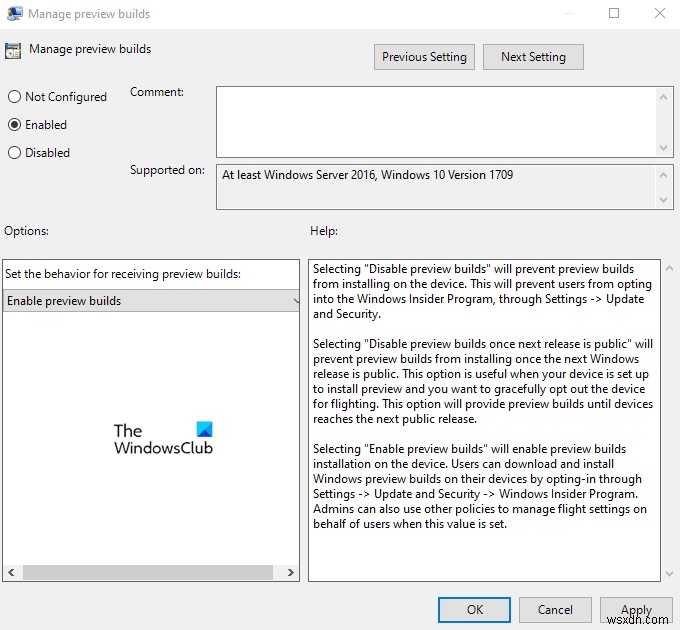Click help paragraph starting "Selecting "Enable preview builds""
Viewport: 680px width, 630px height.
click(x=480, y=486)
